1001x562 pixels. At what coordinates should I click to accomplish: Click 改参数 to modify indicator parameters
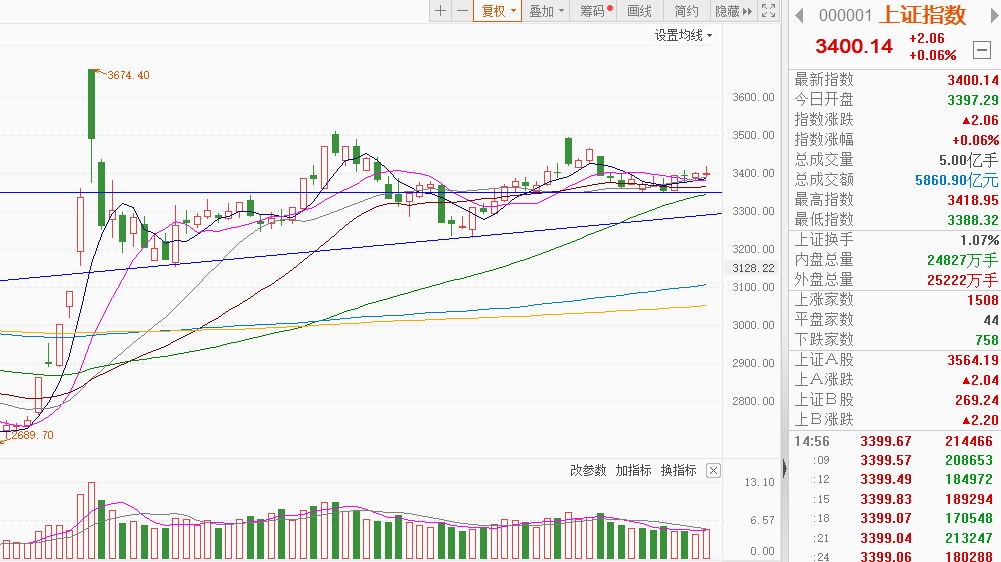pyautogui.click(x=588, y=470)
